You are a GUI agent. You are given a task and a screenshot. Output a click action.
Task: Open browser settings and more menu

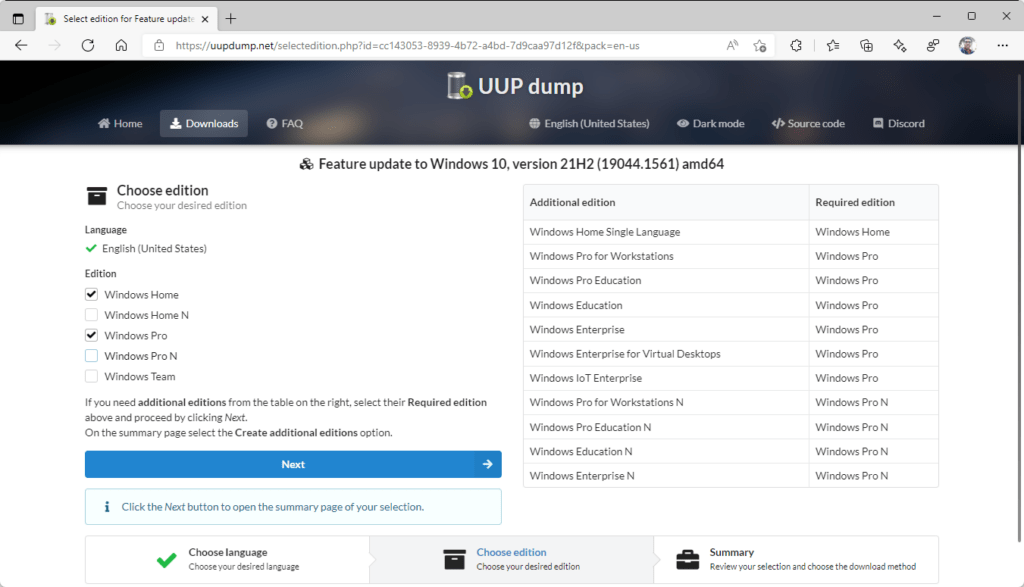click(1002, 45)
